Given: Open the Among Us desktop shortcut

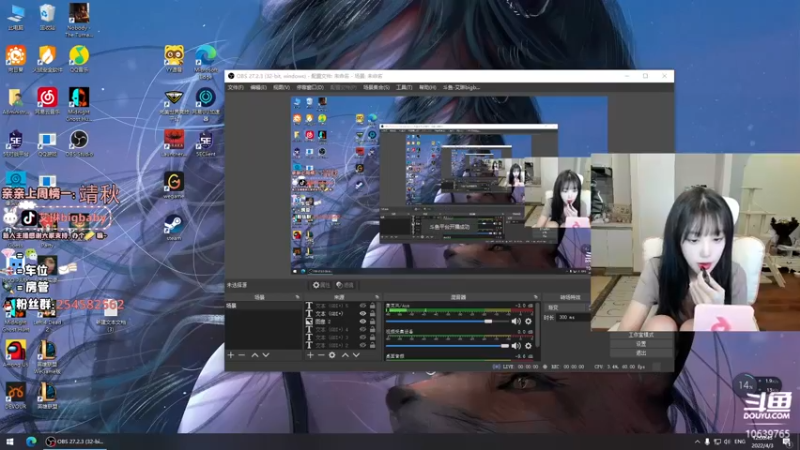Looking at the screenshot, I should click(x=16, y=353).
